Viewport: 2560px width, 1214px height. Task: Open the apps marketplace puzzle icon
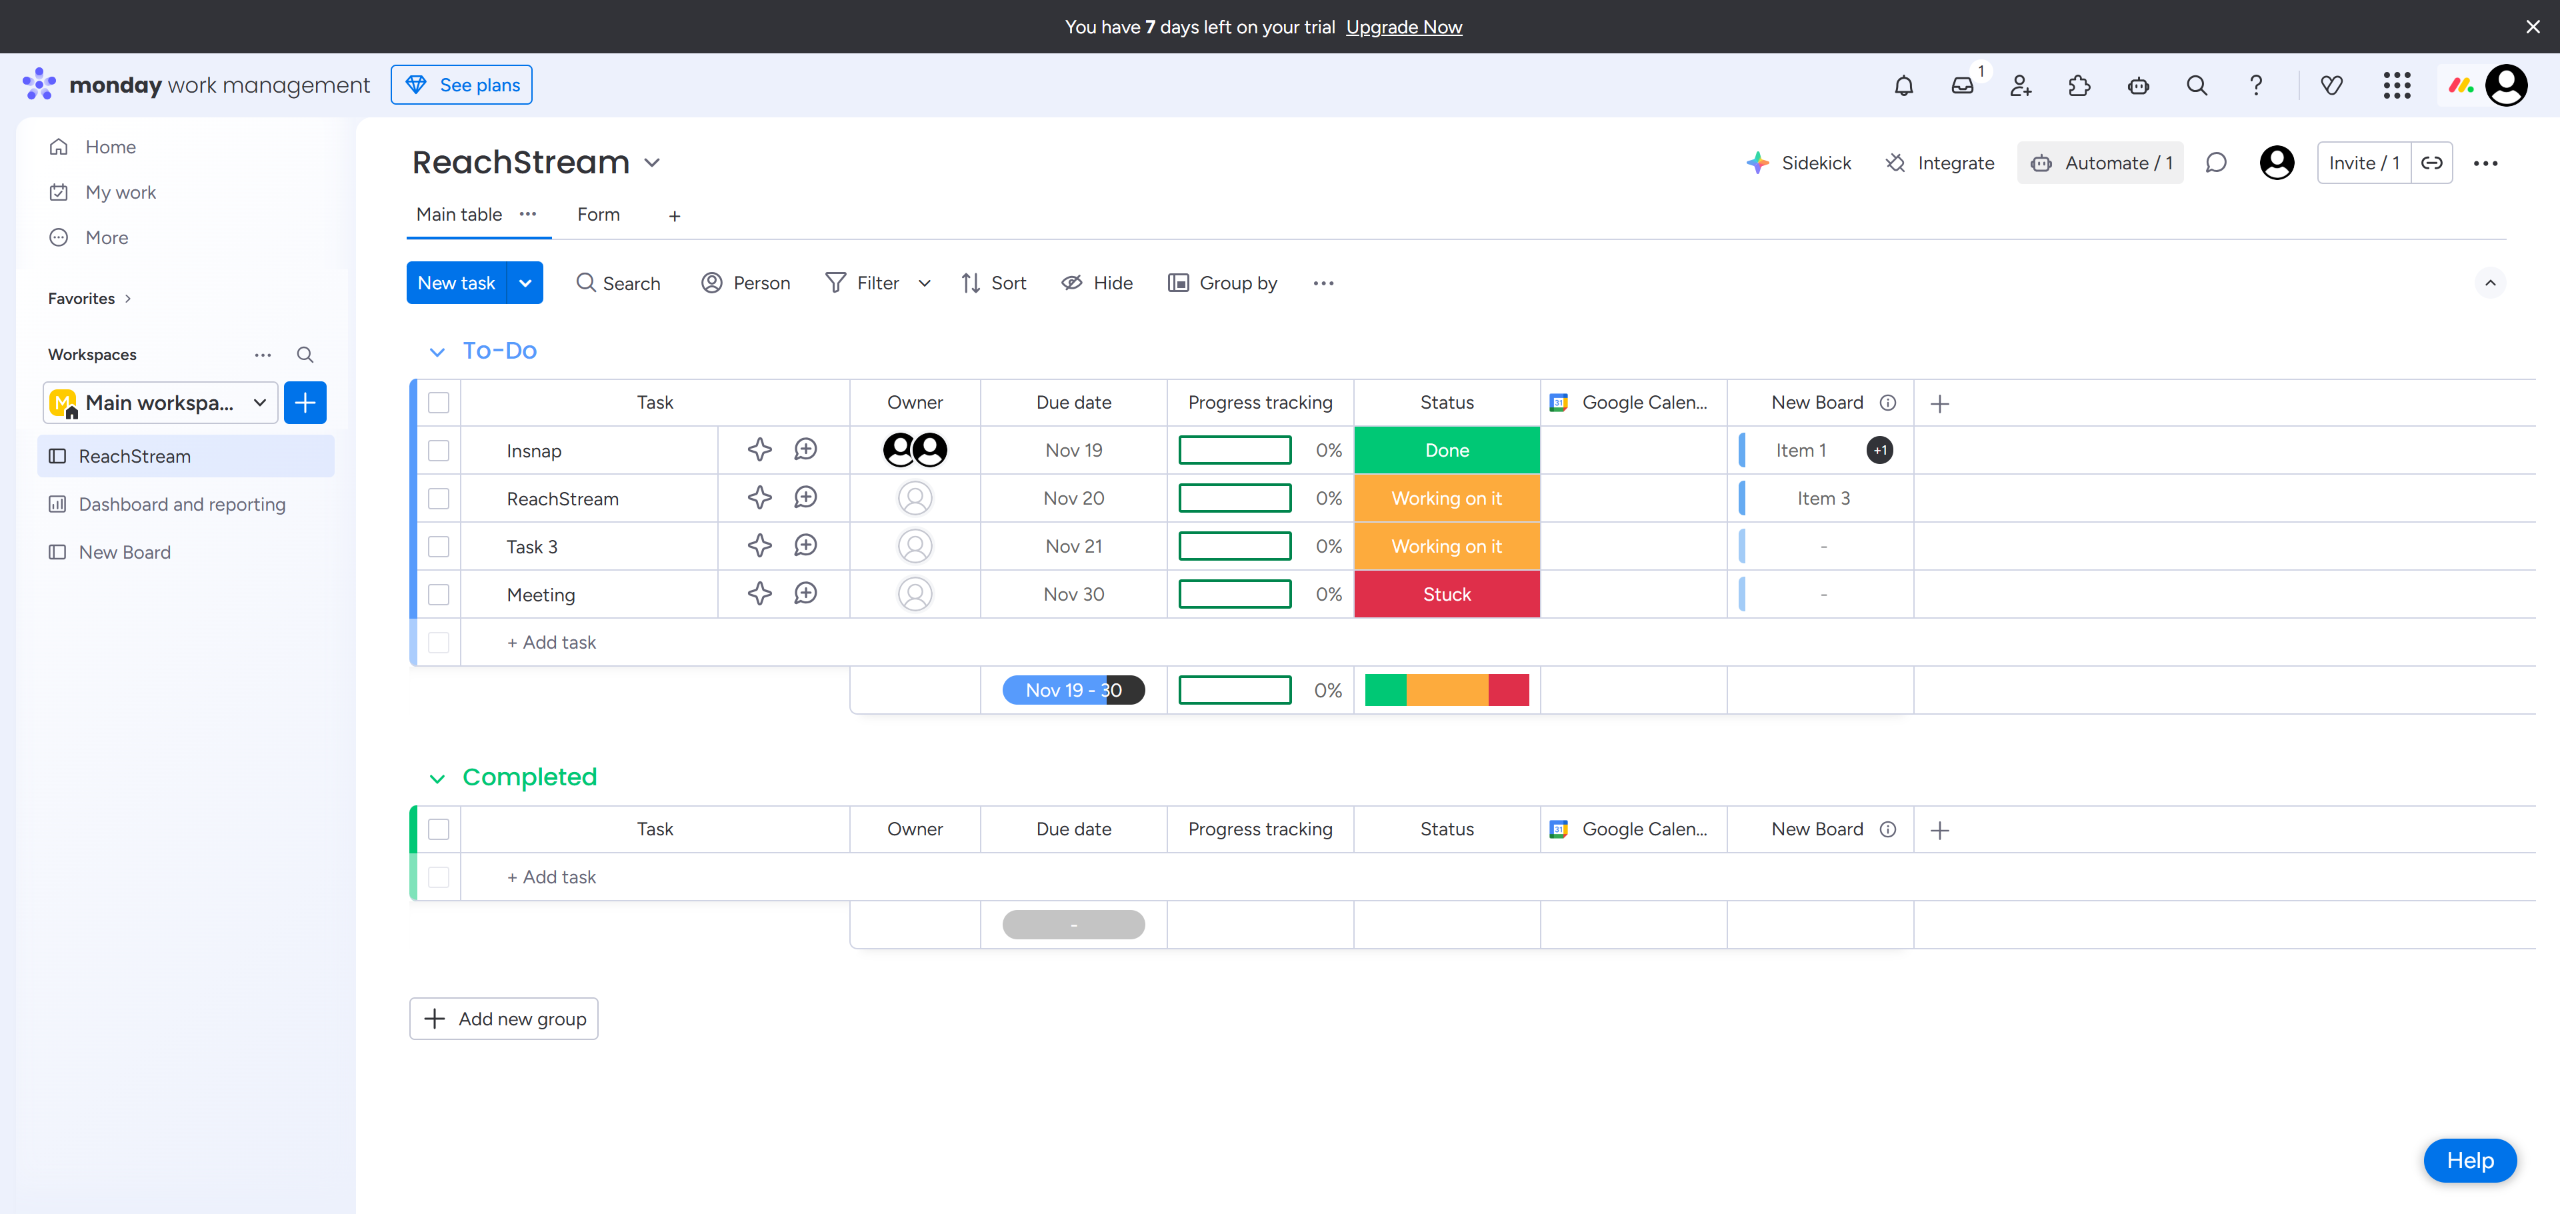tap(2079, 85)
